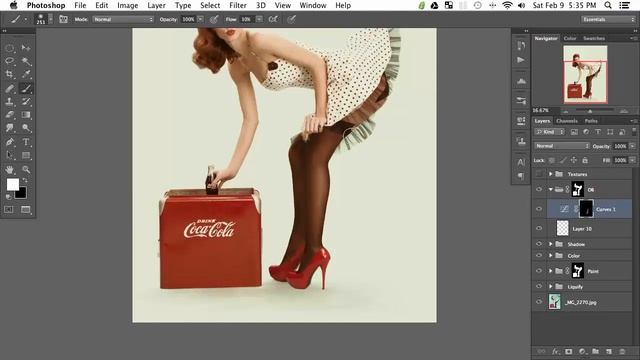
Task: Create new fill or adjustment layer
Action: tap(582, 351)
